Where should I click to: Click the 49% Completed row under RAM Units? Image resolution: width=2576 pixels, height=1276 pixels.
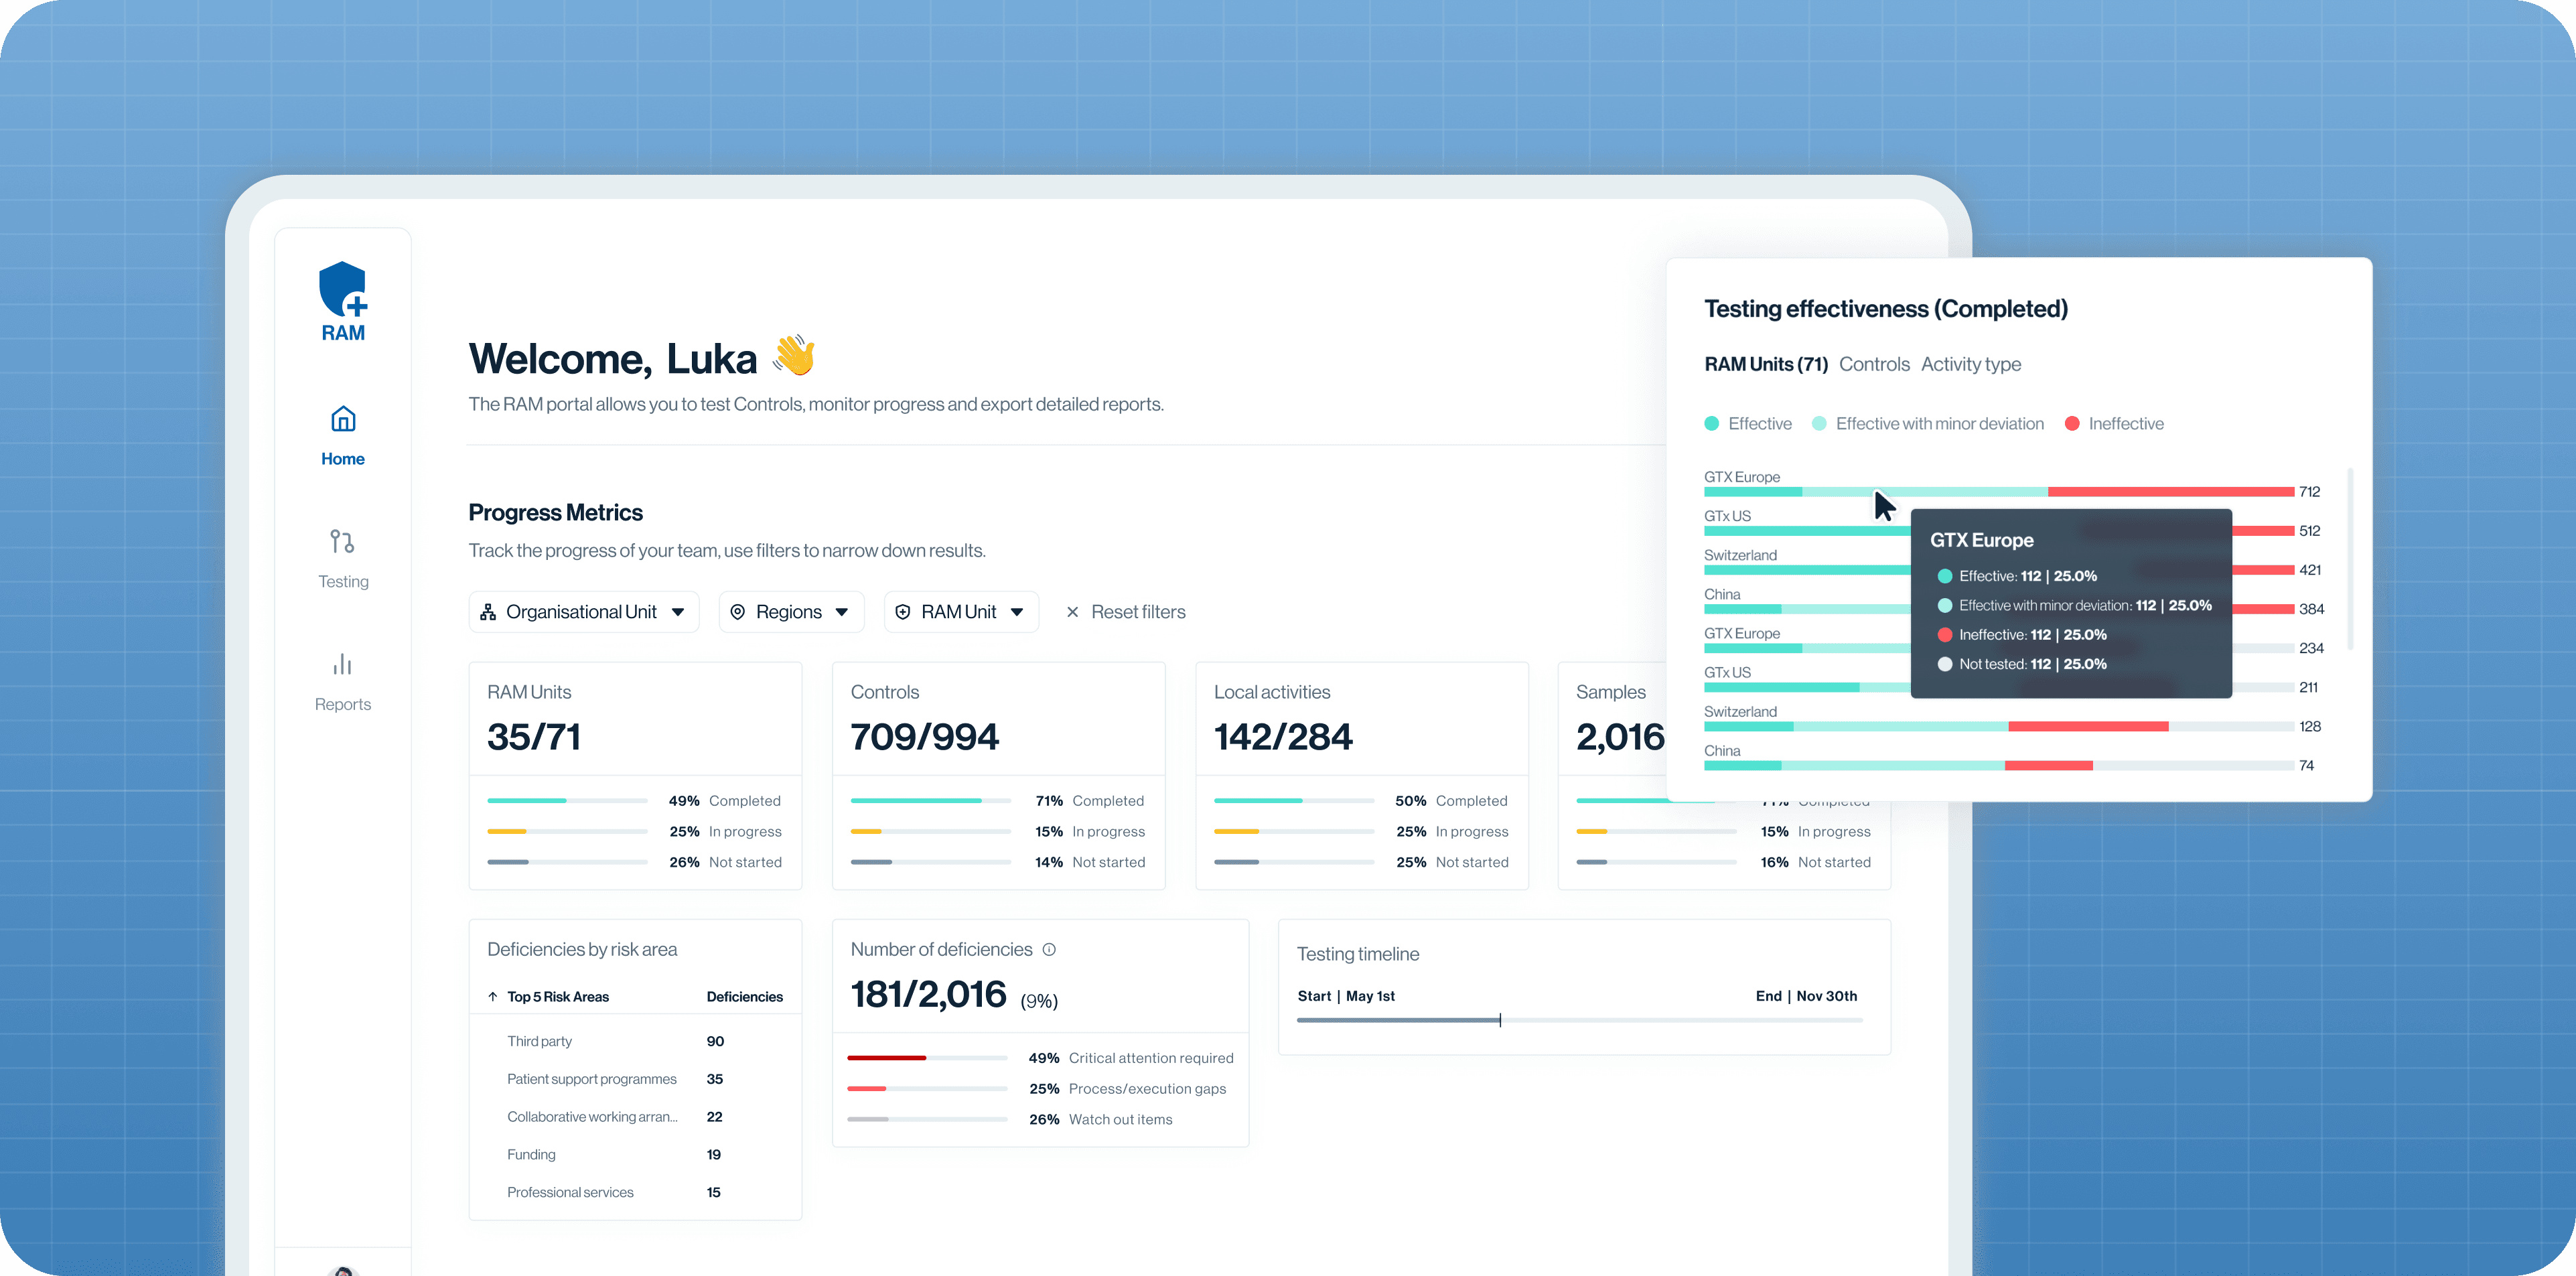(634, 801)
